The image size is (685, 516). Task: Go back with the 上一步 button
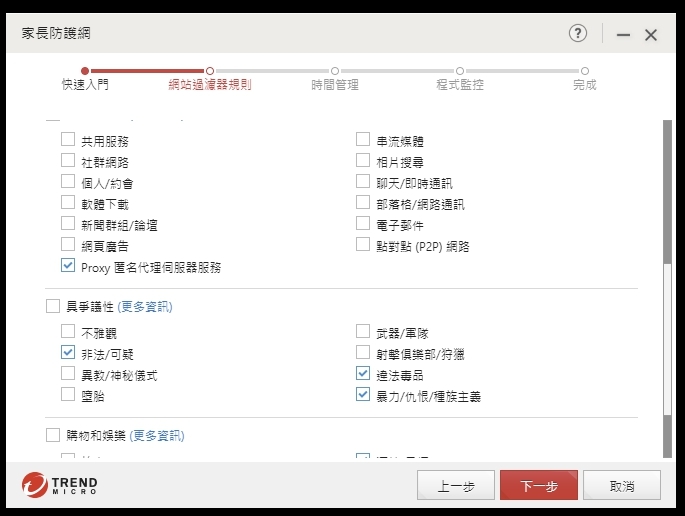[x=455, y=486]
